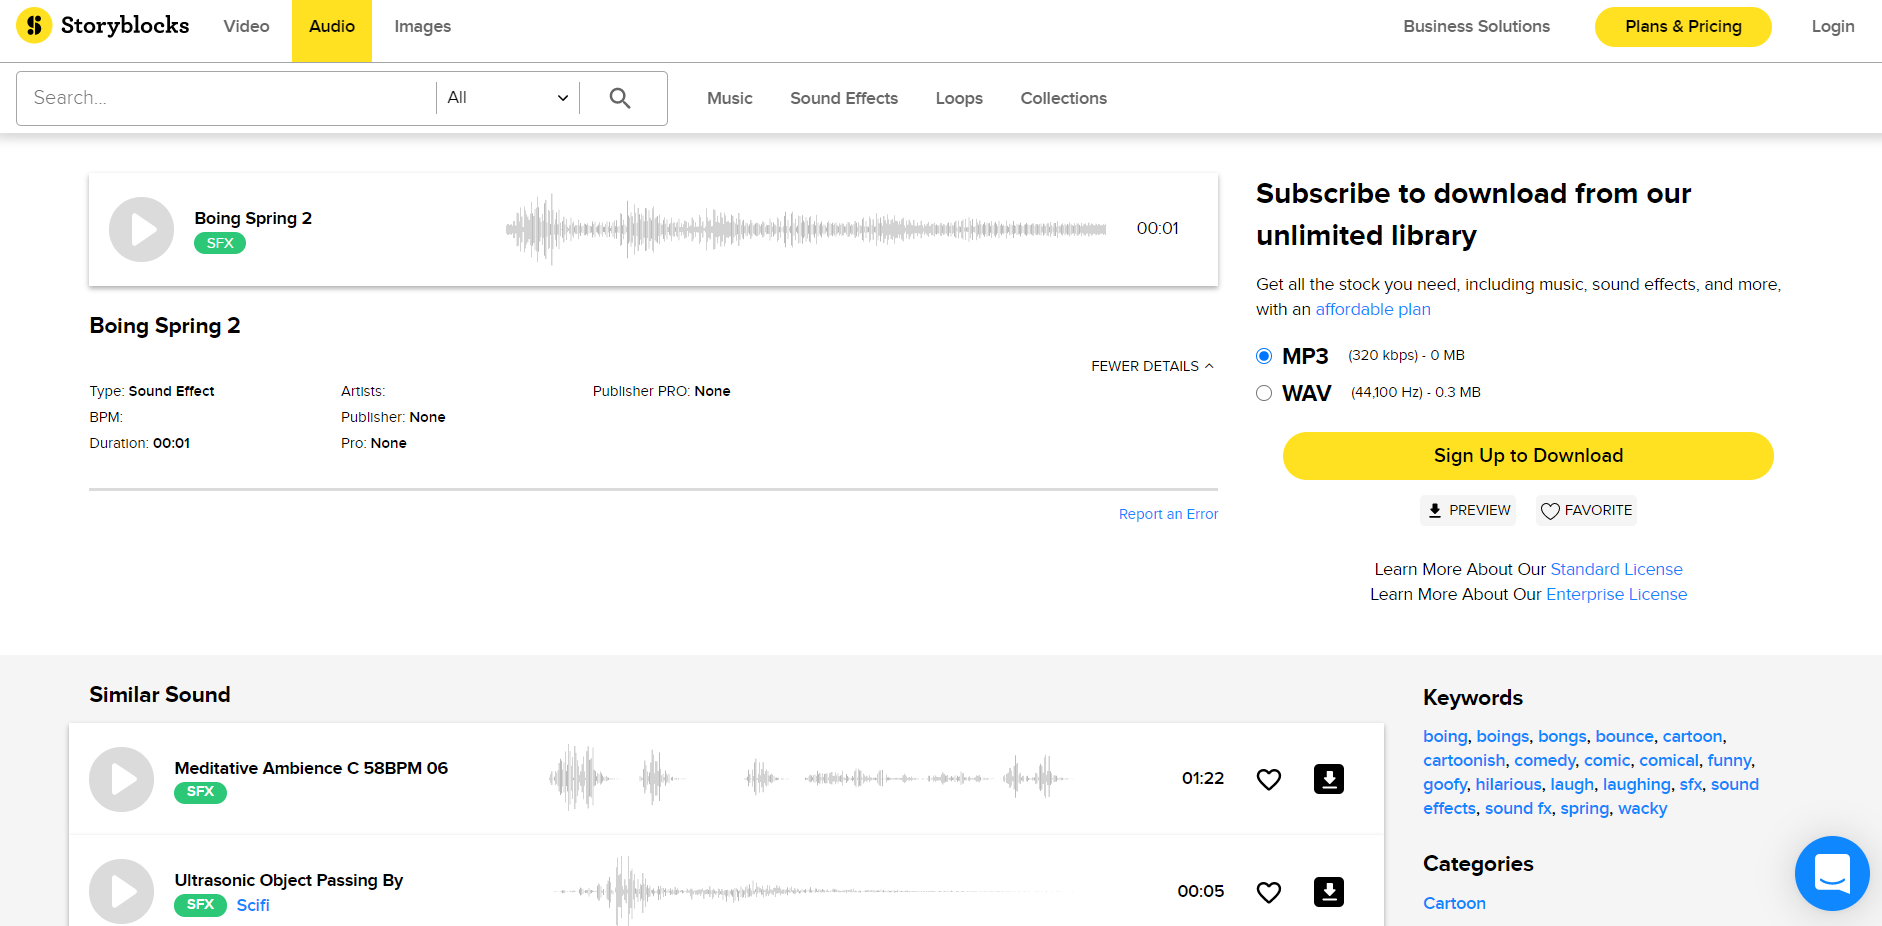Click the Scifi tag link

[x=253, y=905]
